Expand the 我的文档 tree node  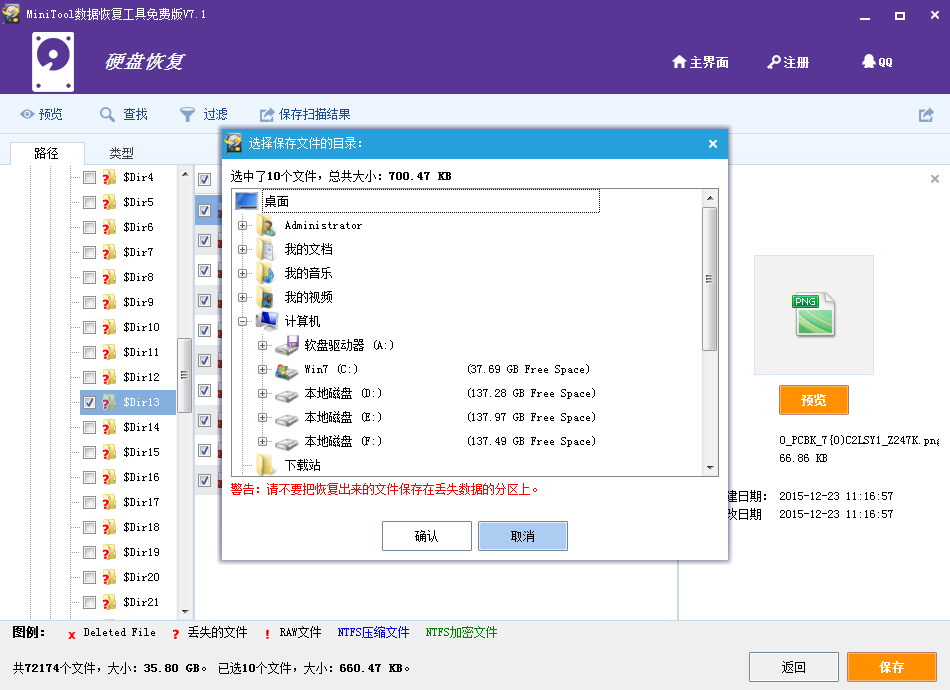point(242,250)
